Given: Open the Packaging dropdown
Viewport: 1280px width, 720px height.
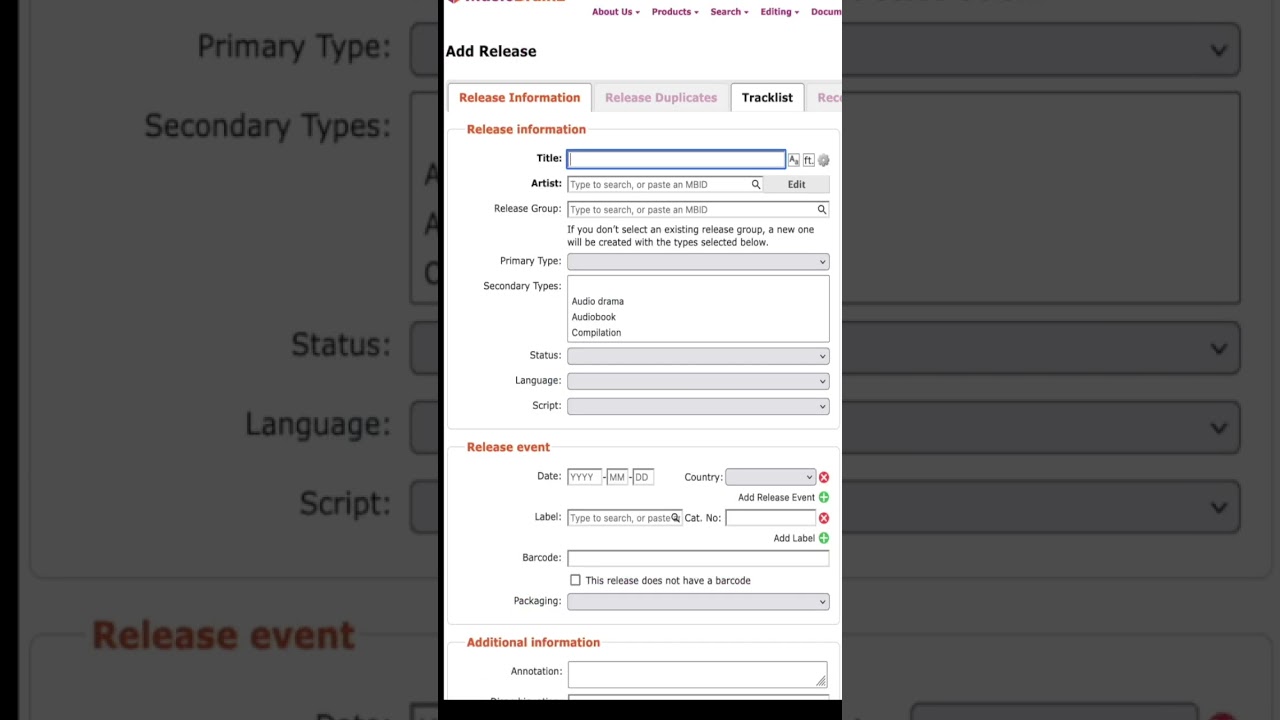Looking at the screenshot, I should tap(698, 602).
